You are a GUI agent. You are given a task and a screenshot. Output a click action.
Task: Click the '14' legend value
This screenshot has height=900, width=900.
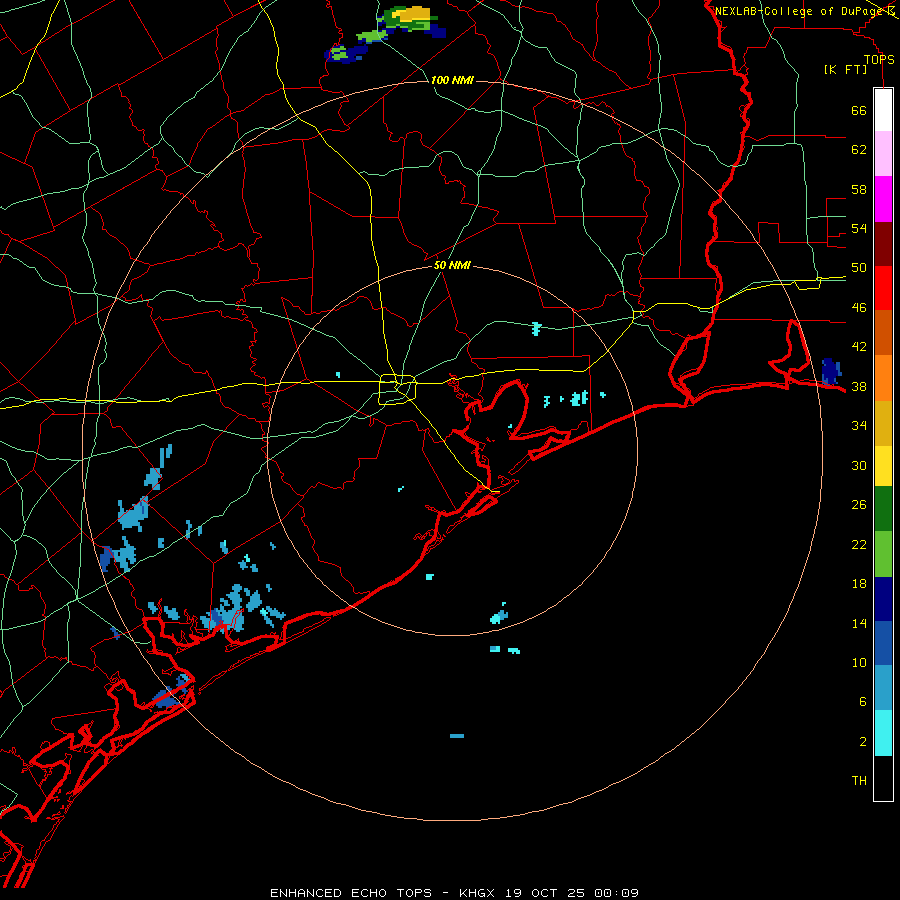click(859, 623)
